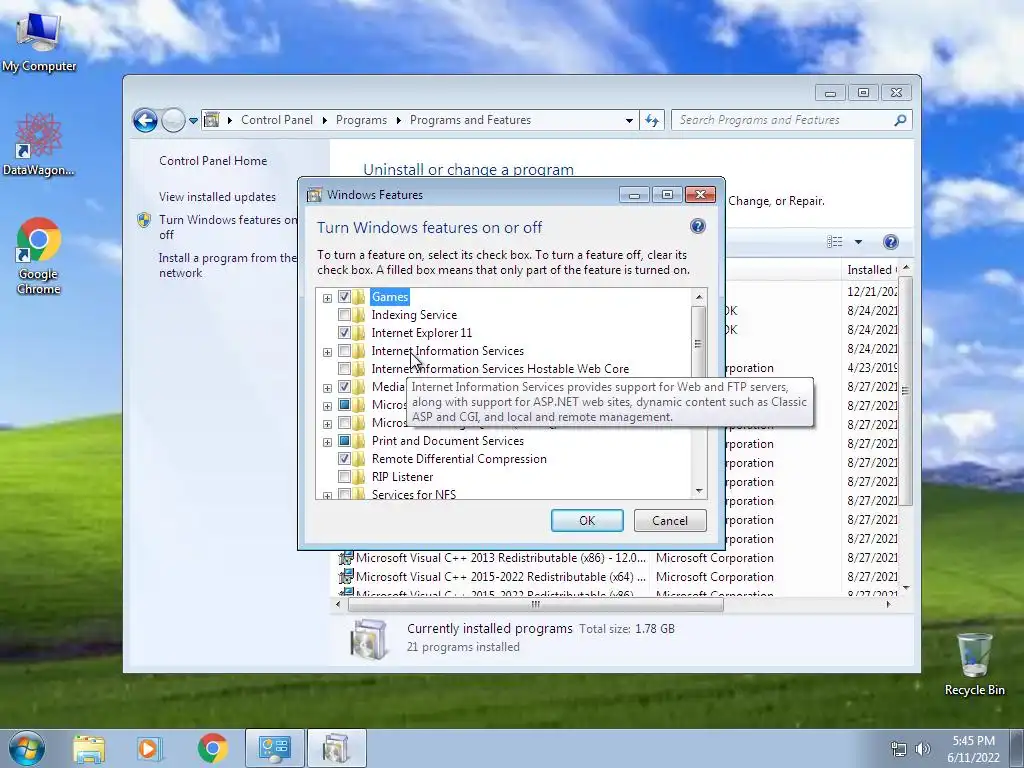Viewport: 1024px width, 768px height.
Task: Toggle Media Features checkbox
Action: click(344, 387)
